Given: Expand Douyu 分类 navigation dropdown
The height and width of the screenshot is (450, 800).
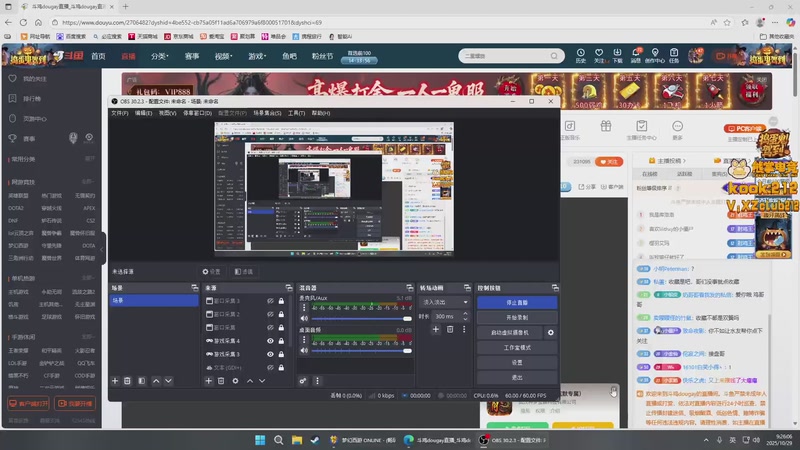Looking at the screenshot, I should pyautogui.click(x=160, y=56).
